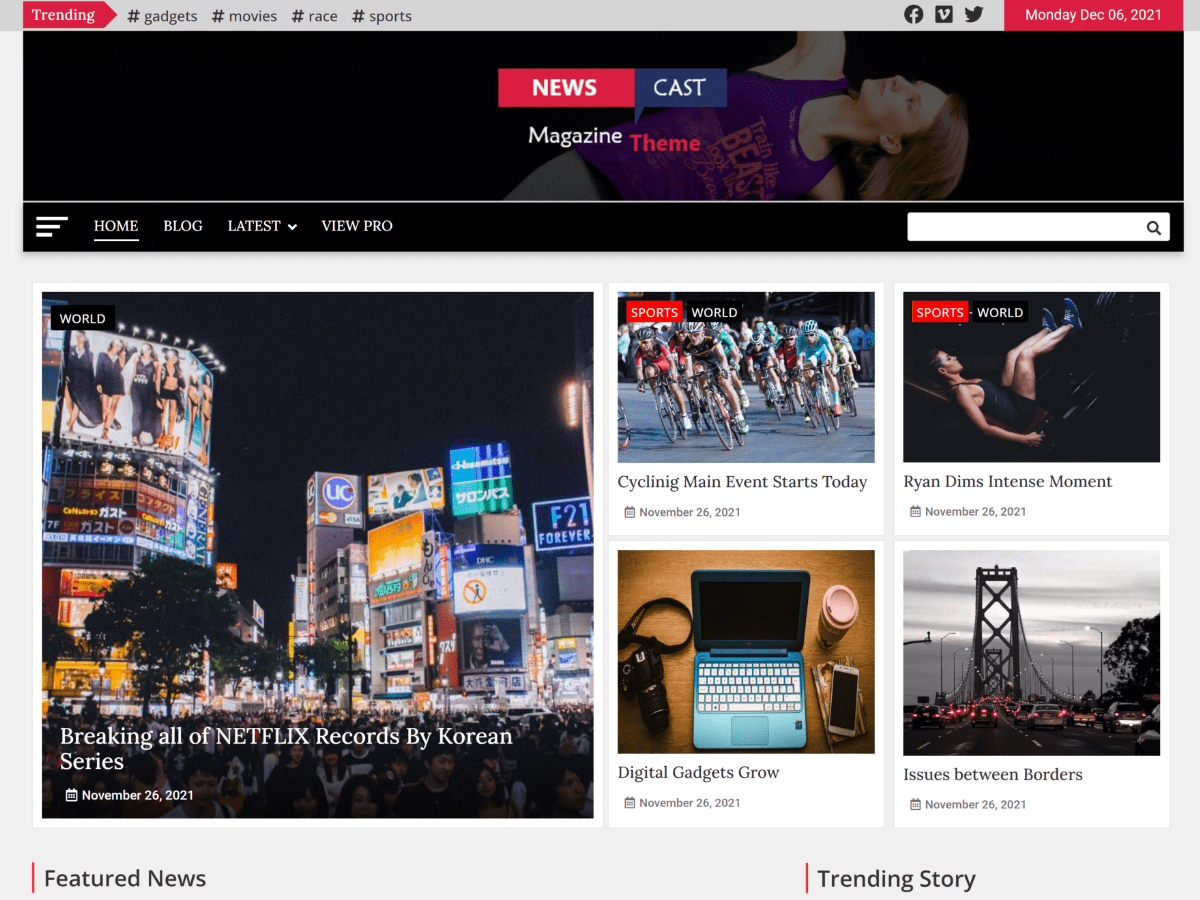1200x900 pixels.
Task: Click calendar icon under Digital Gadgets Grow
Action: tap(630, 803)
